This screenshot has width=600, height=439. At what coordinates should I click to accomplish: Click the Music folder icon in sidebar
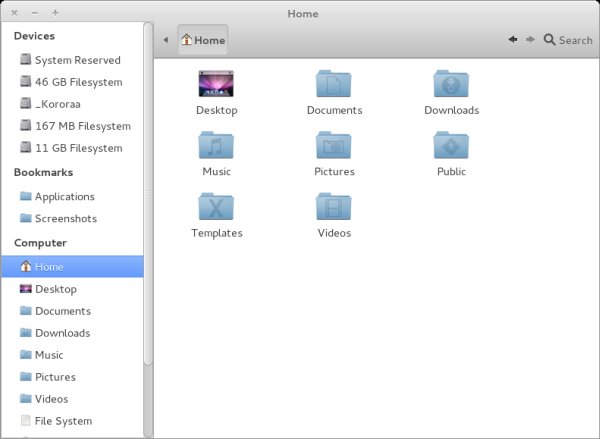click(25, 354)
